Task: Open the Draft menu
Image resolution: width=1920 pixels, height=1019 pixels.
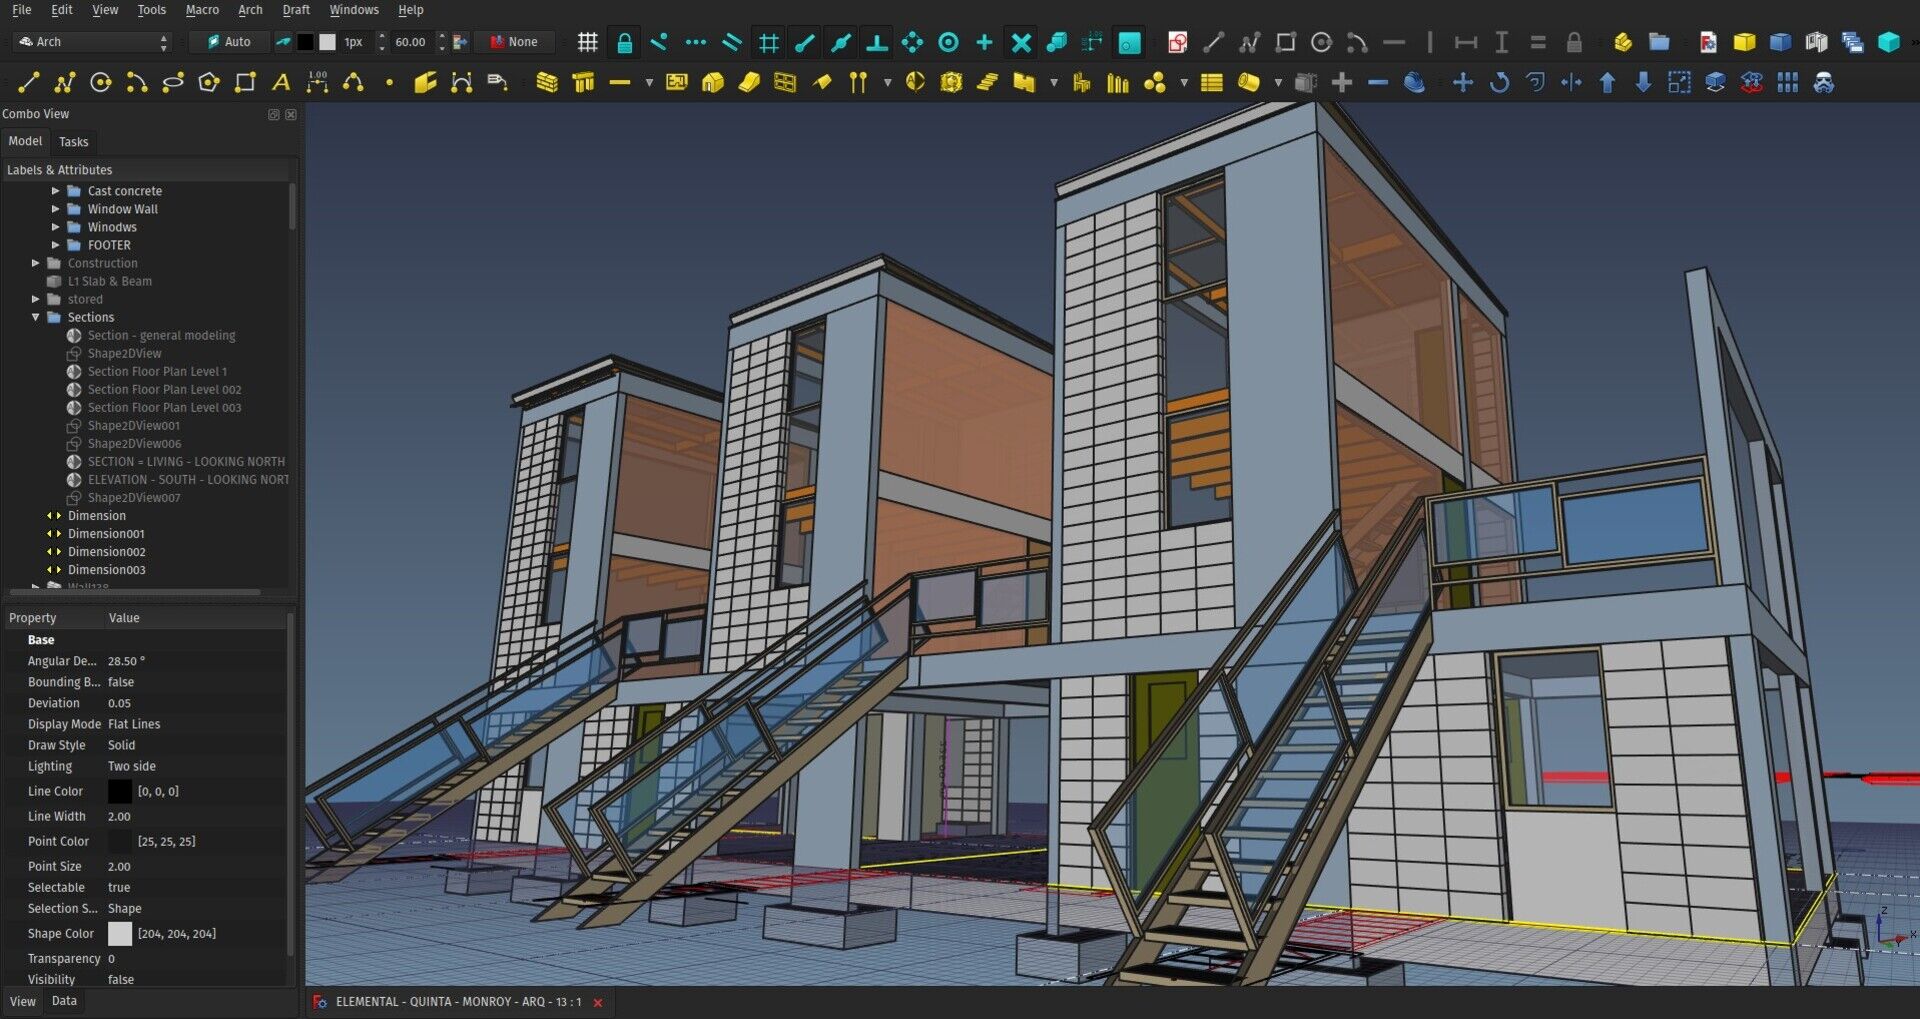Action: pos(296,10)
